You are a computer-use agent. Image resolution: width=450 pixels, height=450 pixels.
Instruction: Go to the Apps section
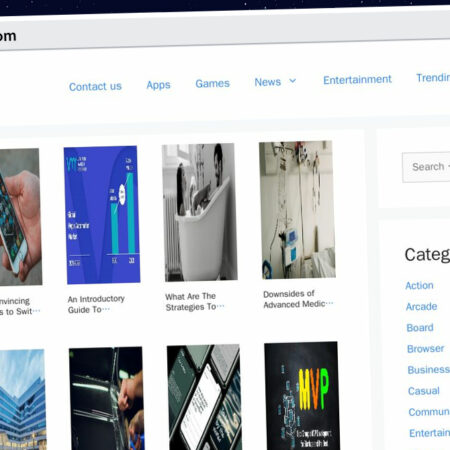tap(158, 85)
